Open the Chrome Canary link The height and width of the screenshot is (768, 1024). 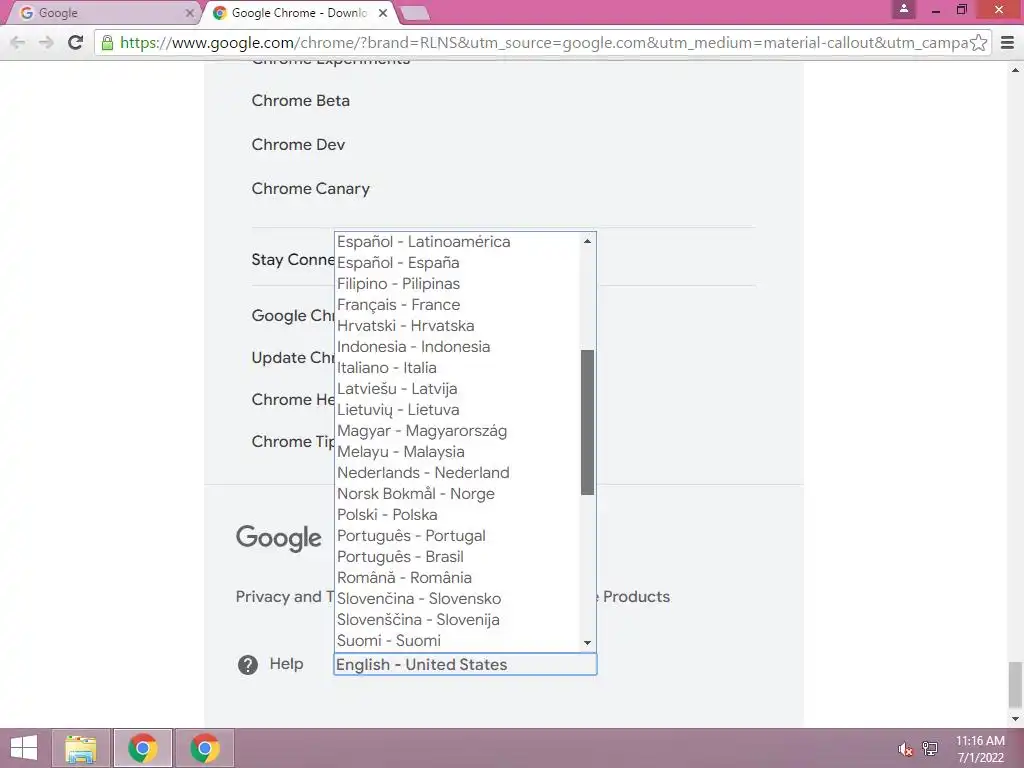click(x=310, y=189)
